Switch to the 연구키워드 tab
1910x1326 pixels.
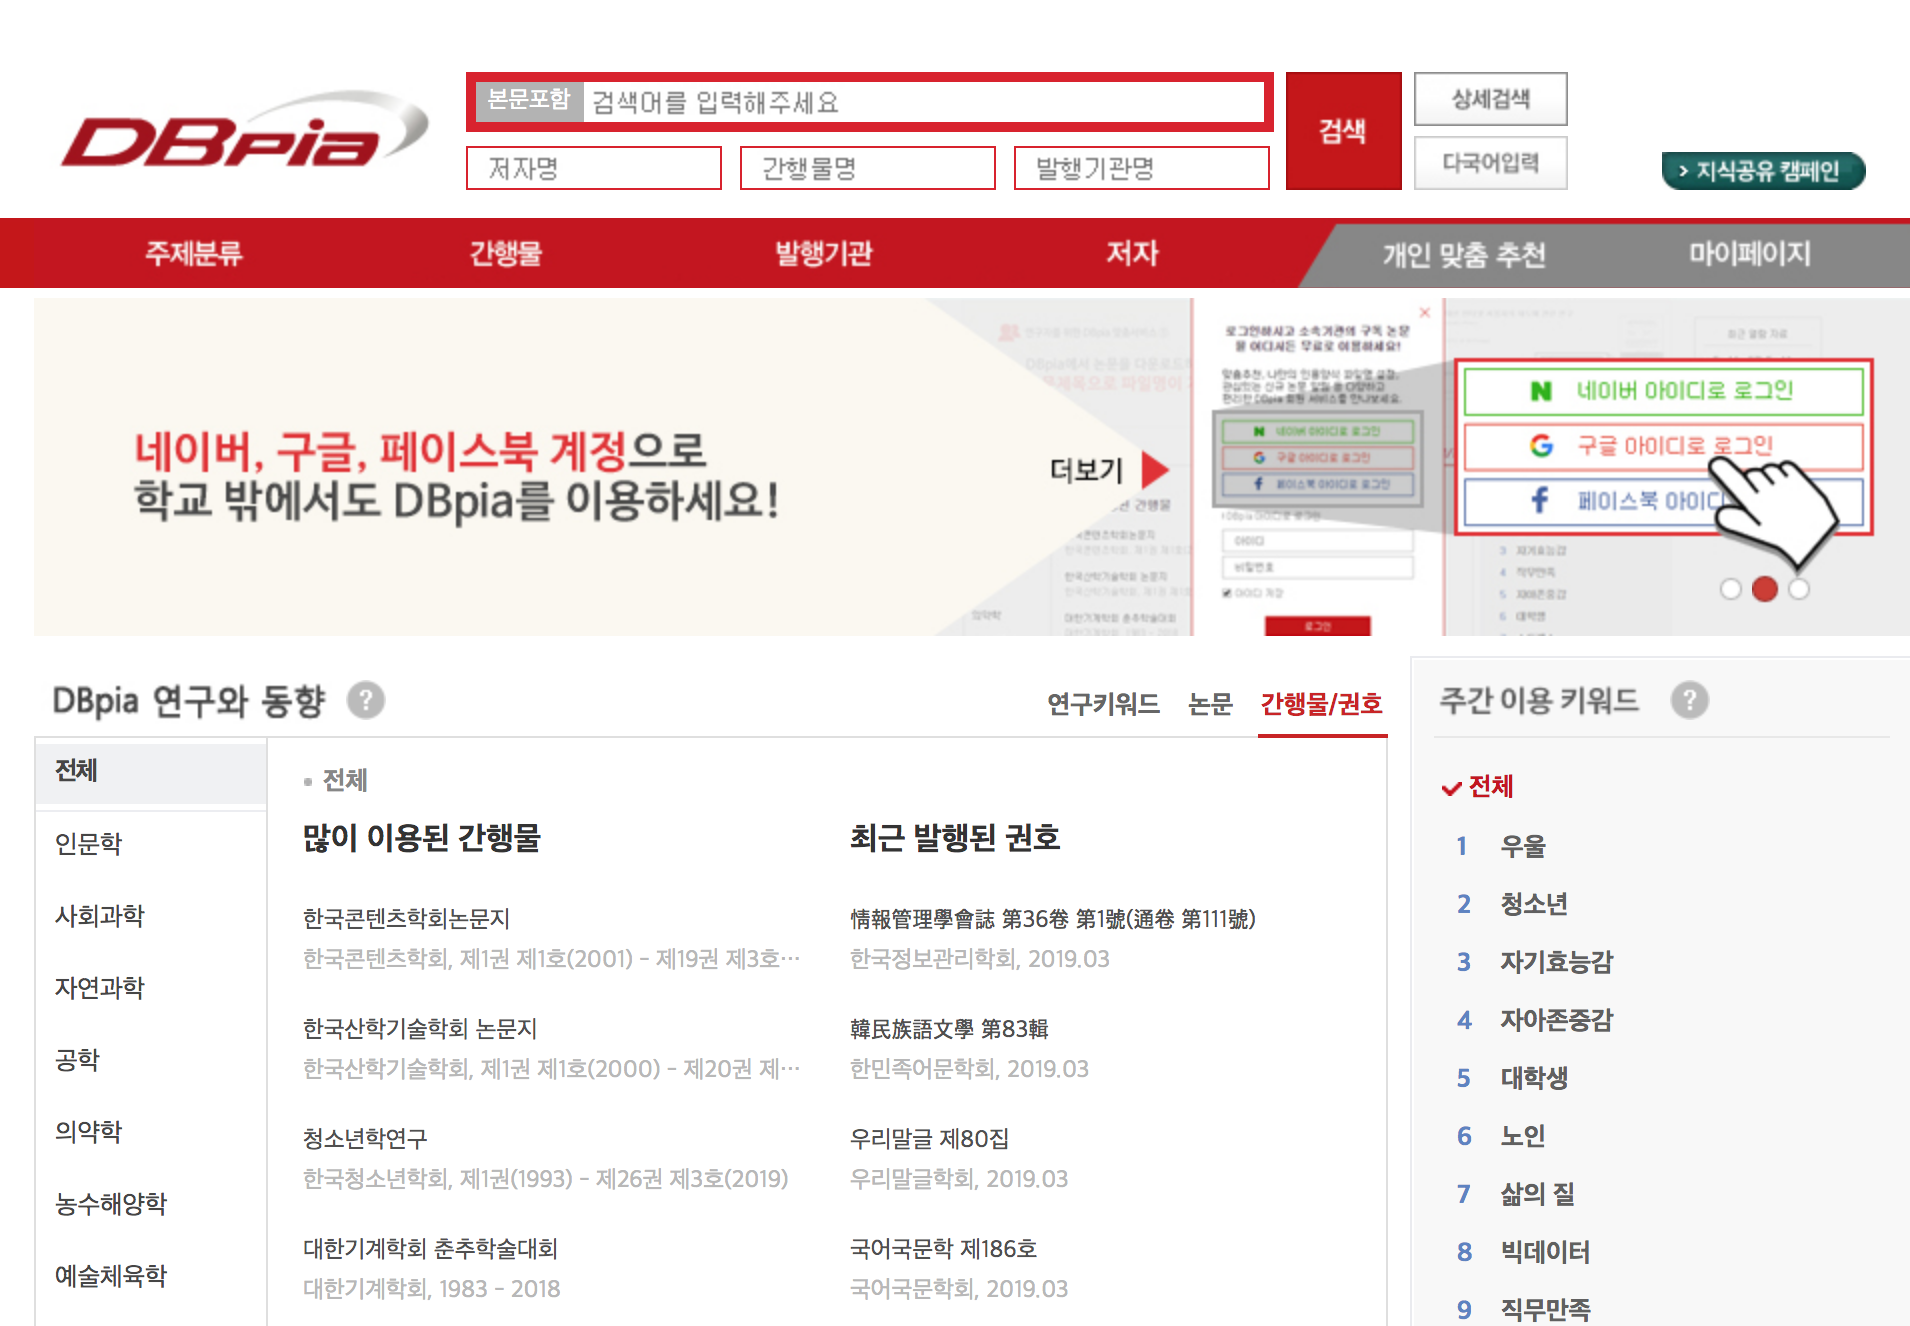(1103, 704)
